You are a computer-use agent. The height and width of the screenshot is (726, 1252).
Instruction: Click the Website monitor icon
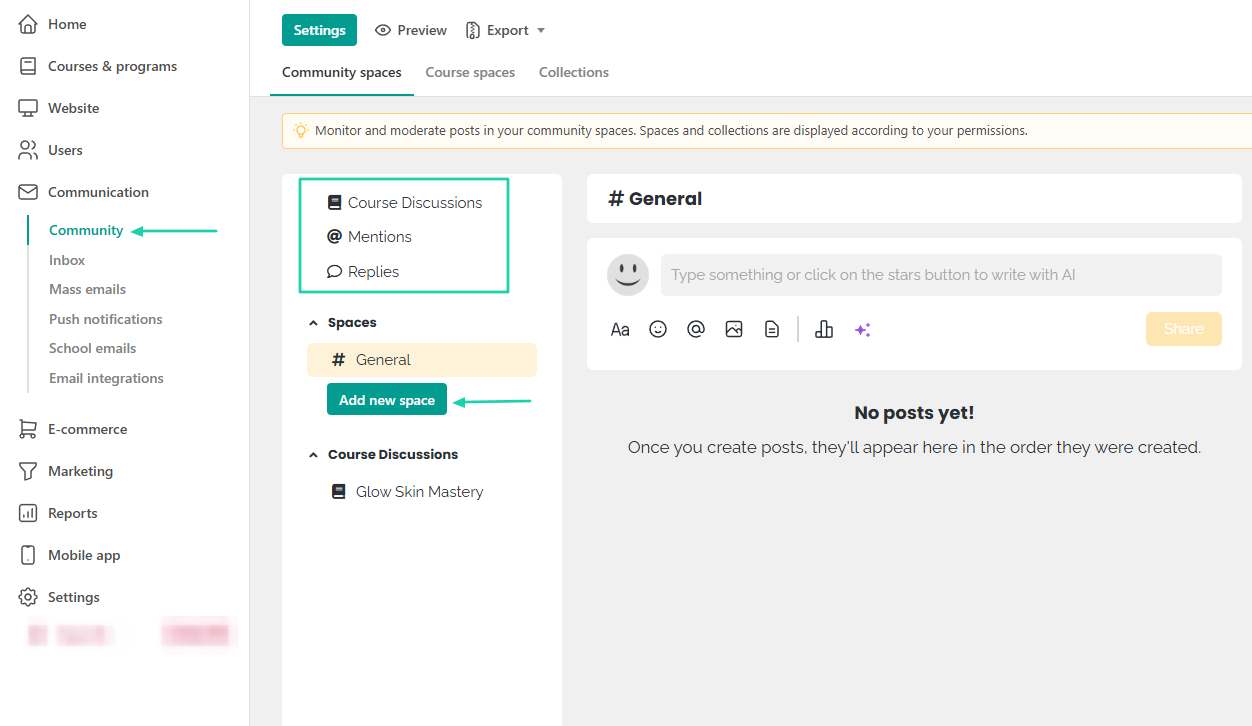[28, 108]
